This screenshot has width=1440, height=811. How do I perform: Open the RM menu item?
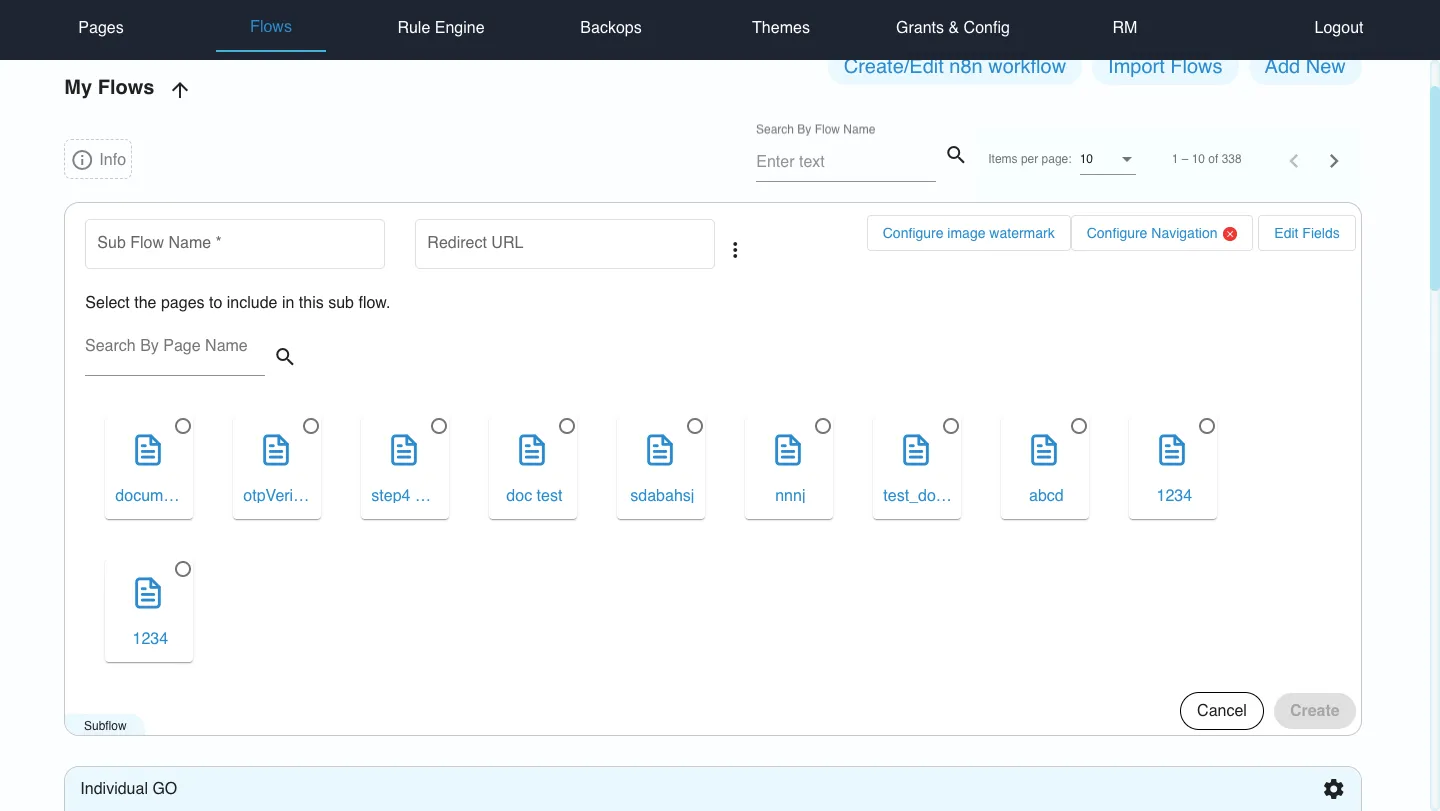click(x=1125, y=28)
